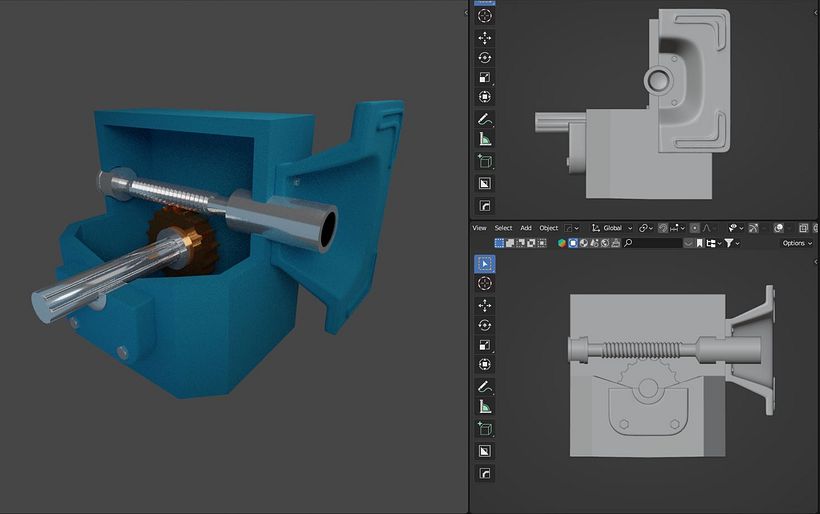Select the Scale tool in bottom viewport toolbar
The width and height of the screenshot is (820, 514).
tap(485, 345)
